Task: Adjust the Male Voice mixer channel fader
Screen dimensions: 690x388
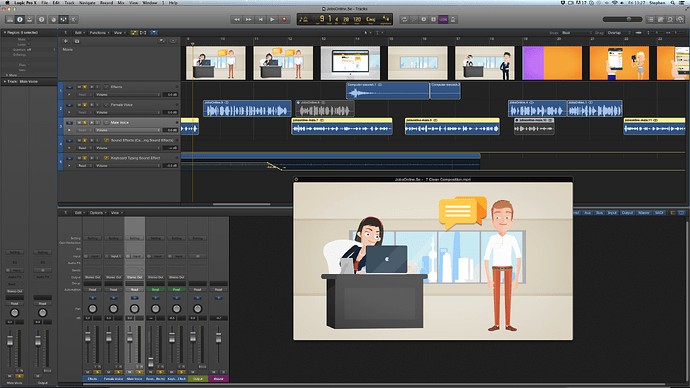Action: click(x=130, y=338)
